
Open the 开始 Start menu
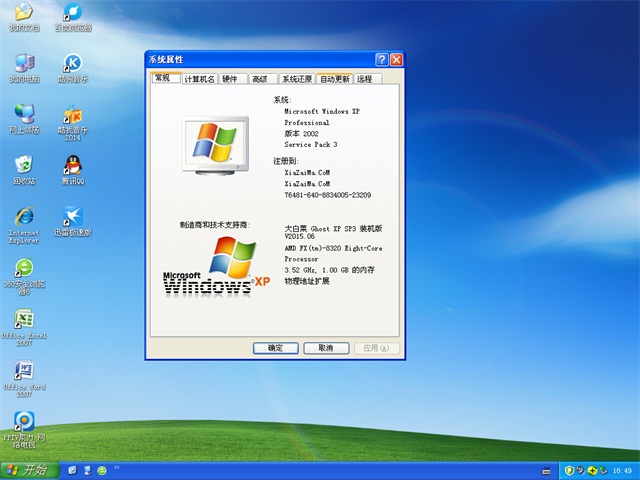click(x=28, y=470)
